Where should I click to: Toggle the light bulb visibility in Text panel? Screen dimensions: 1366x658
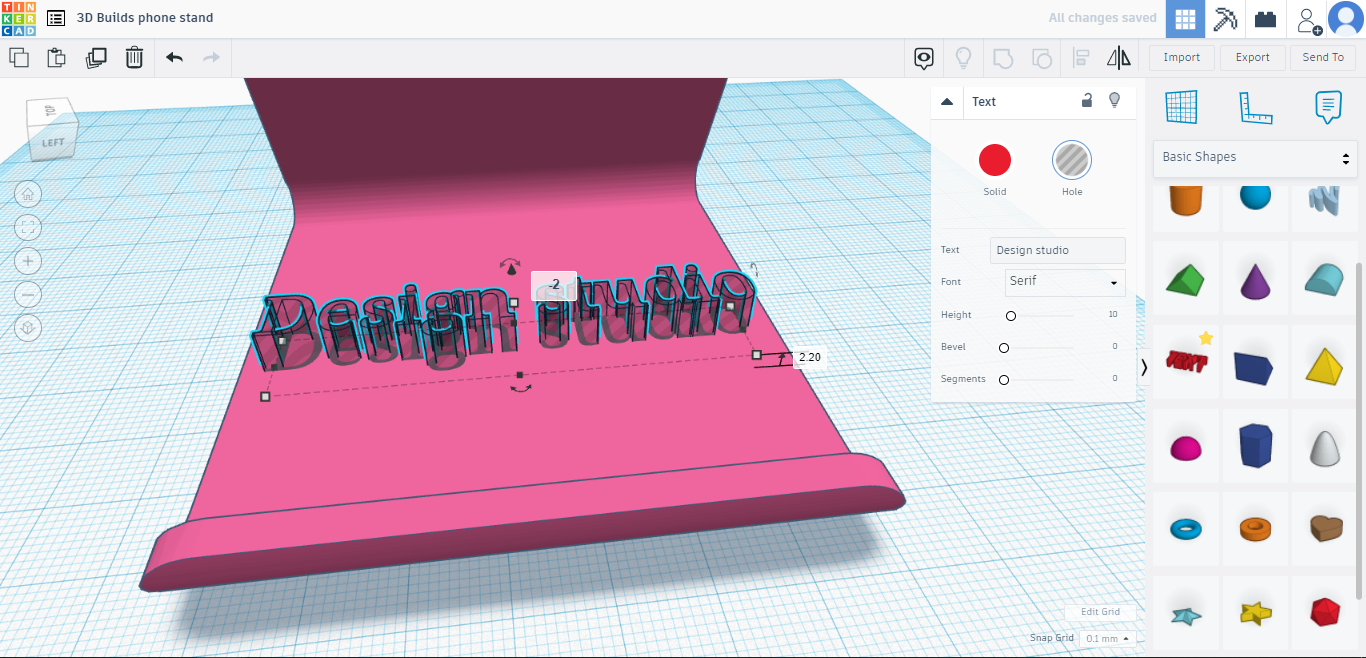(1115, 101)
